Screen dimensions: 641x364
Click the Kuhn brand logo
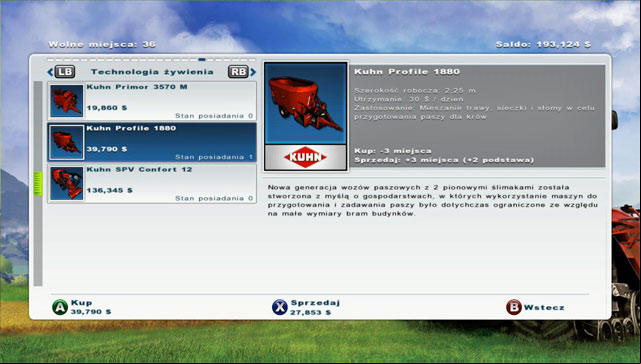coord(305,157)
